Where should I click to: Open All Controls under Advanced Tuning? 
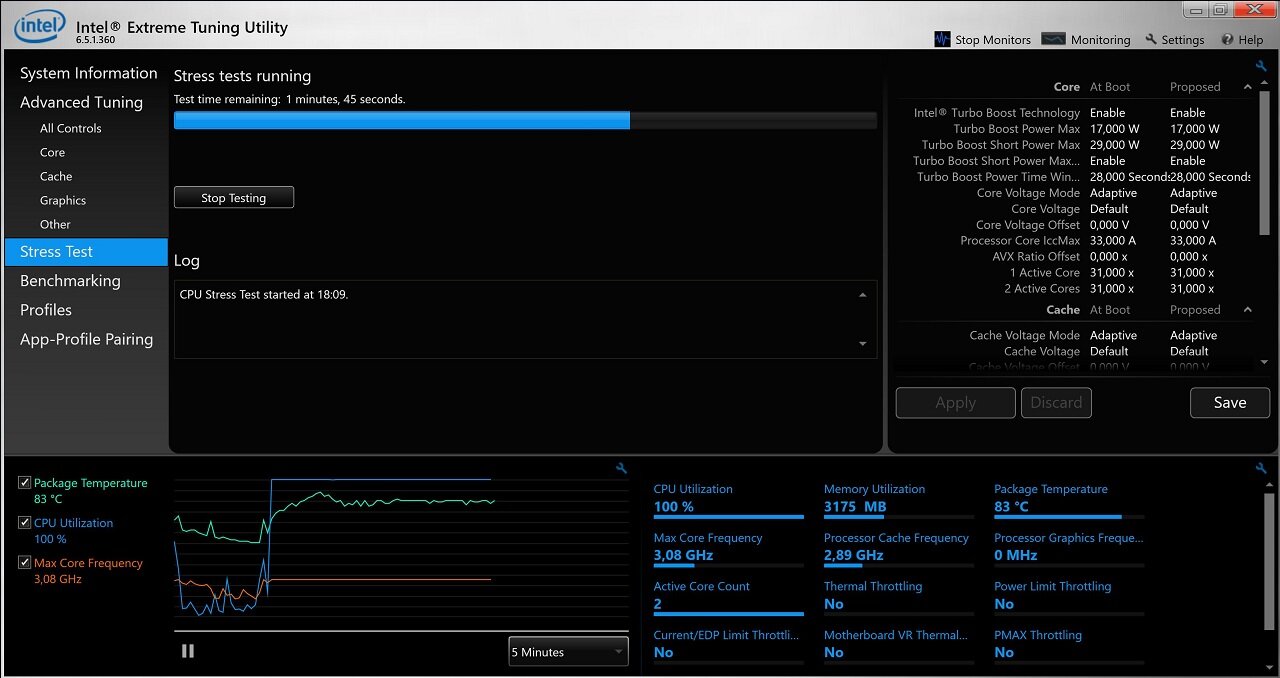[x=71, y=128]
